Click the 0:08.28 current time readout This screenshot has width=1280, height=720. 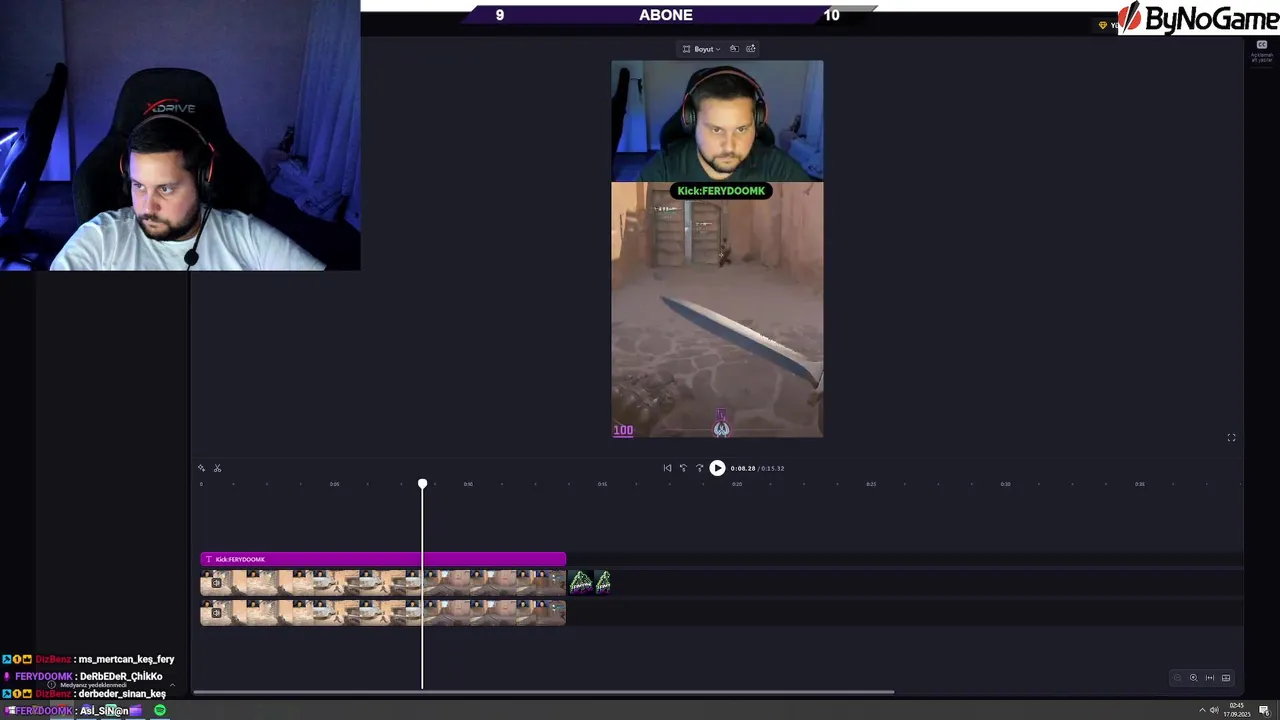click(x=742, y=469)
